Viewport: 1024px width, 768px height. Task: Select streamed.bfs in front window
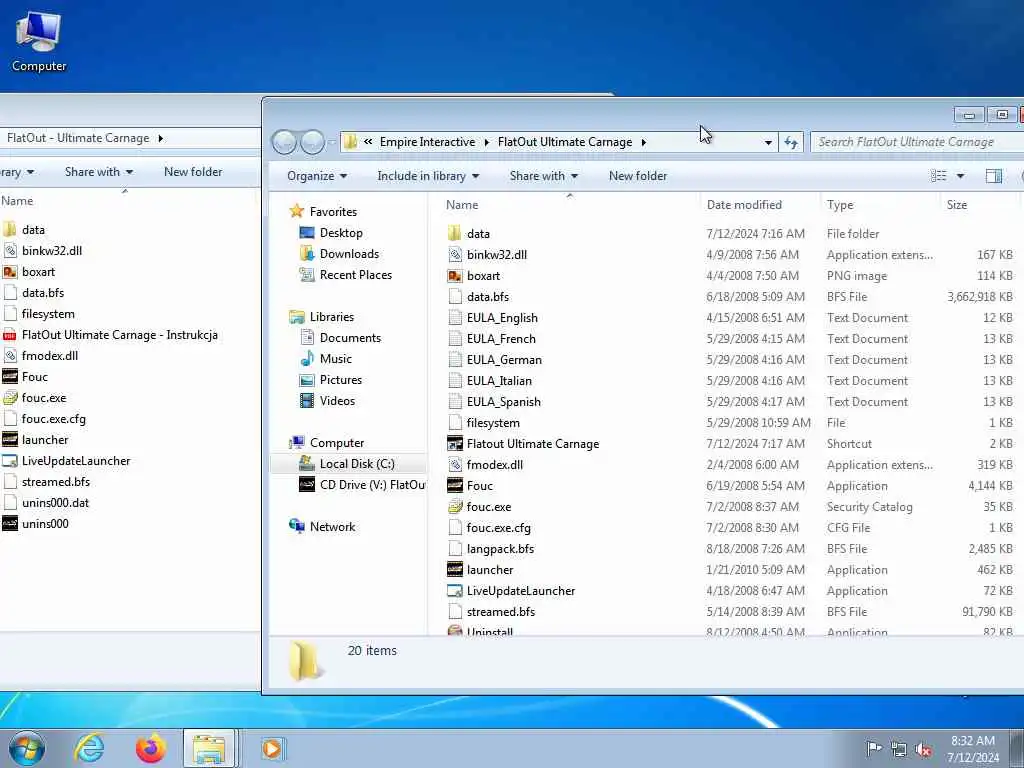point(500,612)
